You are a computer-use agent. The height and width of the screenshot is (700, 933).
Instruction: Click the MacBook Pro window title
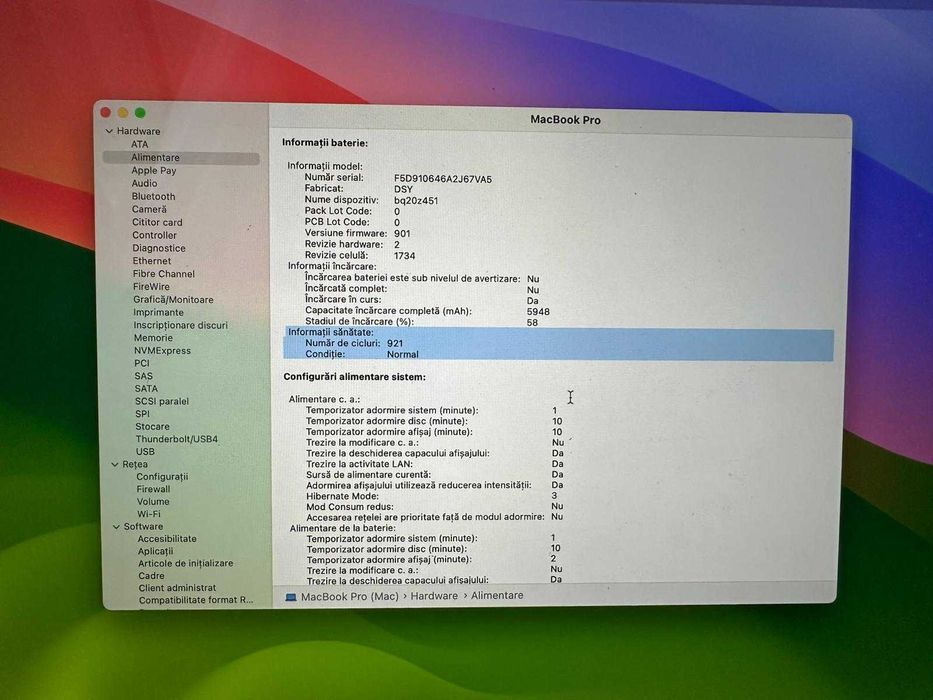pyautogui.click(x=565, y=120)
